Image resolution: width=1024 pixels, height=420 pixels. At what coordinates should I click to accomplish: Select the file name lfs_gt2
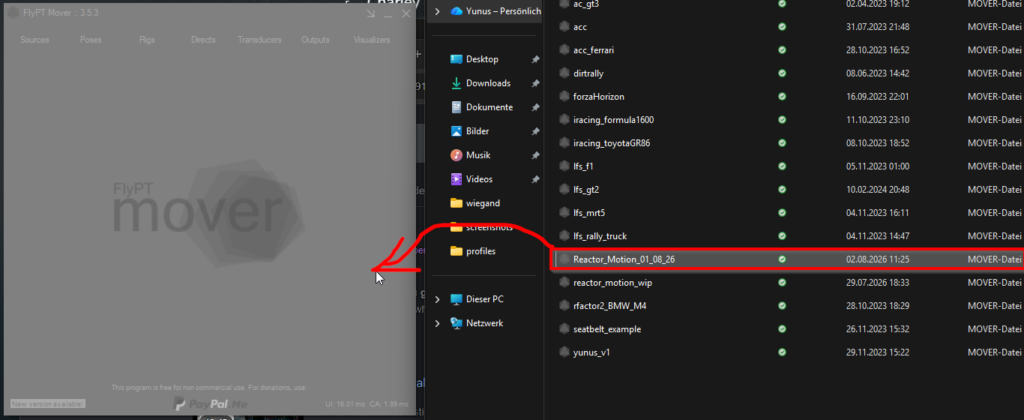click(586, 189)
